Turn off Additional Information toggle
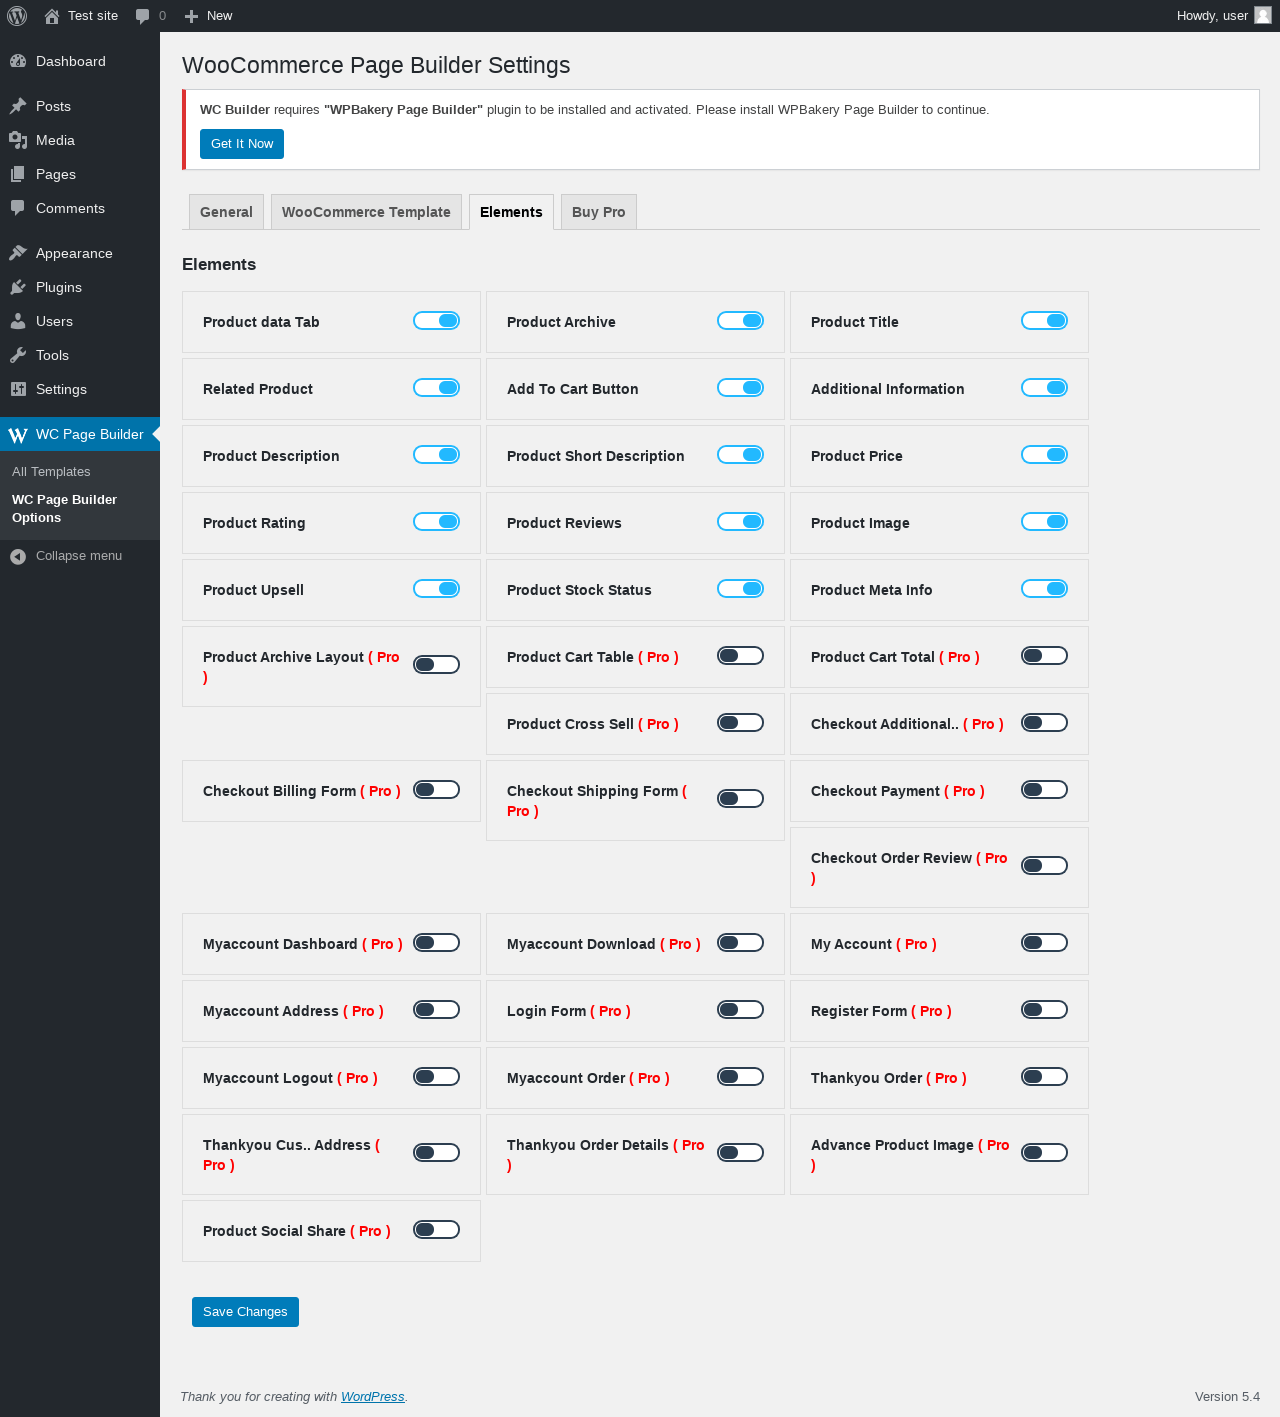The height and width of the screenshot is (1417, 1280). tap(1045, 388)
